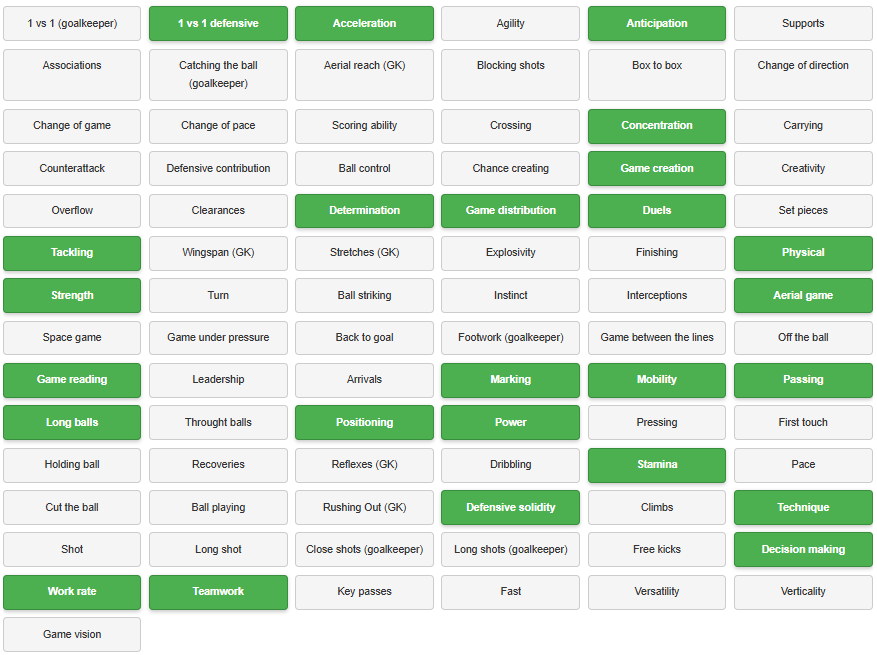Deselect the 1 vs 1 defensive attribute
This screenshot has height=655, width=877.
(x=218, y=23)
